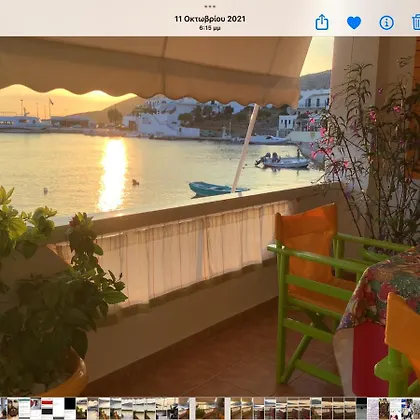420x420 pixels.
Task: Select the red, white and black flag thumbnail
Action: pos(47,408)
